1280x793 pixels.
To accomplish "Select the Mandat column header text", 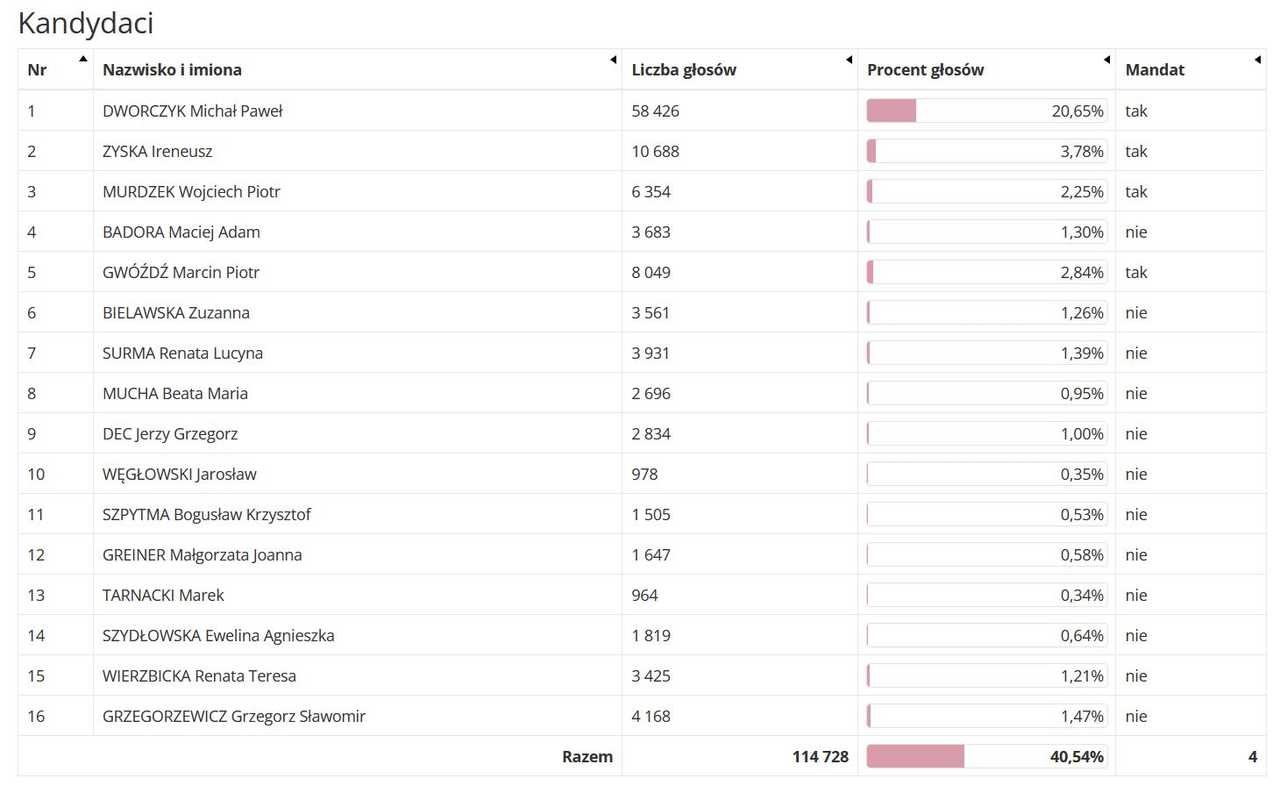I will (1155, 70).
